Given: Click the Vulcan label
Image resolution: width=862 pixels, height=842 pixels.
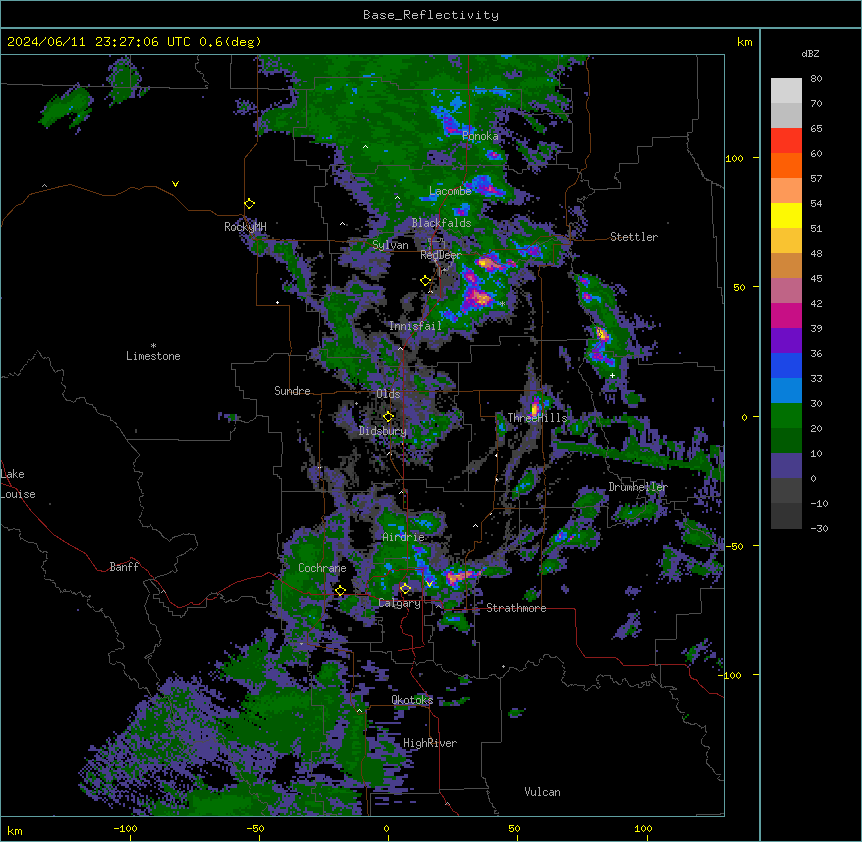Looking at the screenshot, I should point(543,792).
